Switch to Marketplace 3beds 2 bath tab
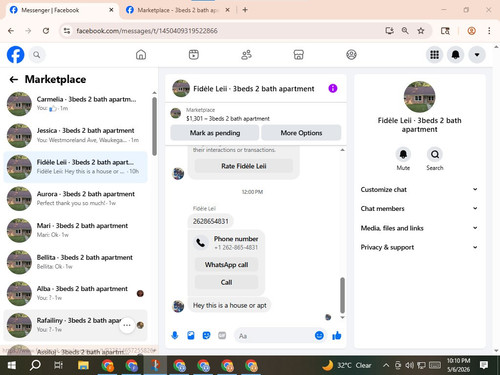Viewport: 500px width, 375px height. 177,10
